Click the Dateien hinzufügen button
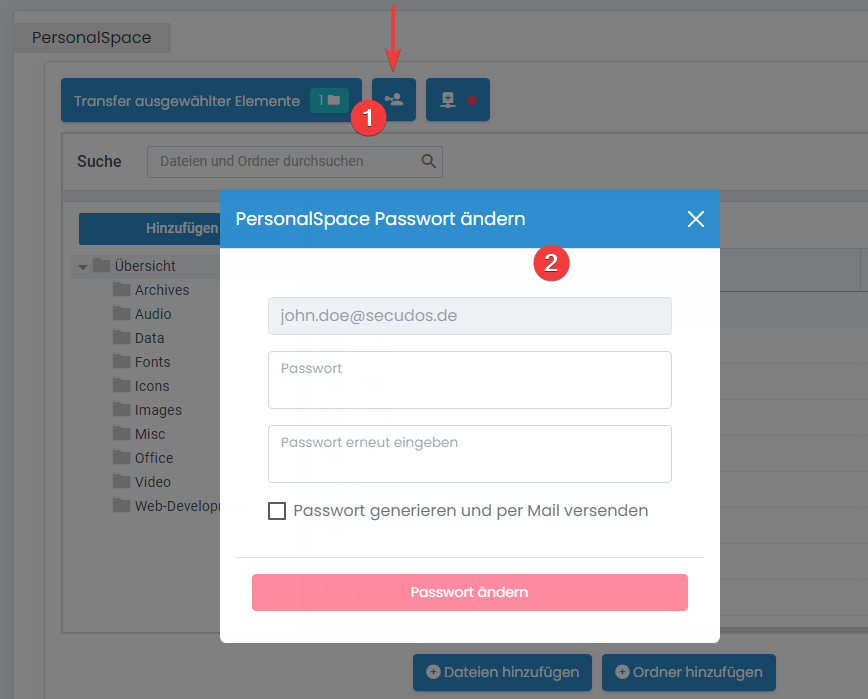This screenshot has width=868, height=699. tap(502, 672)
